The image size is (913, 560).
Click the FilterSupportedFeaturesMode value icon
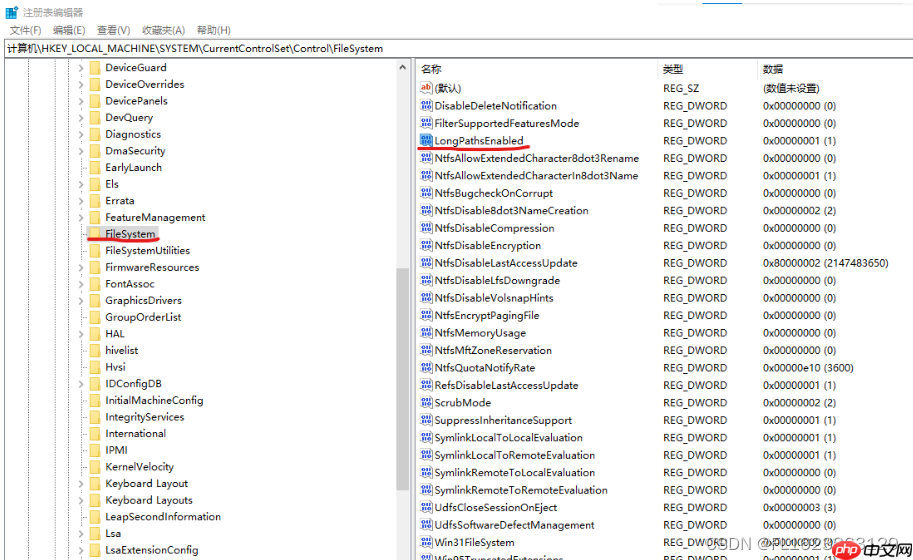coord(426,123)
